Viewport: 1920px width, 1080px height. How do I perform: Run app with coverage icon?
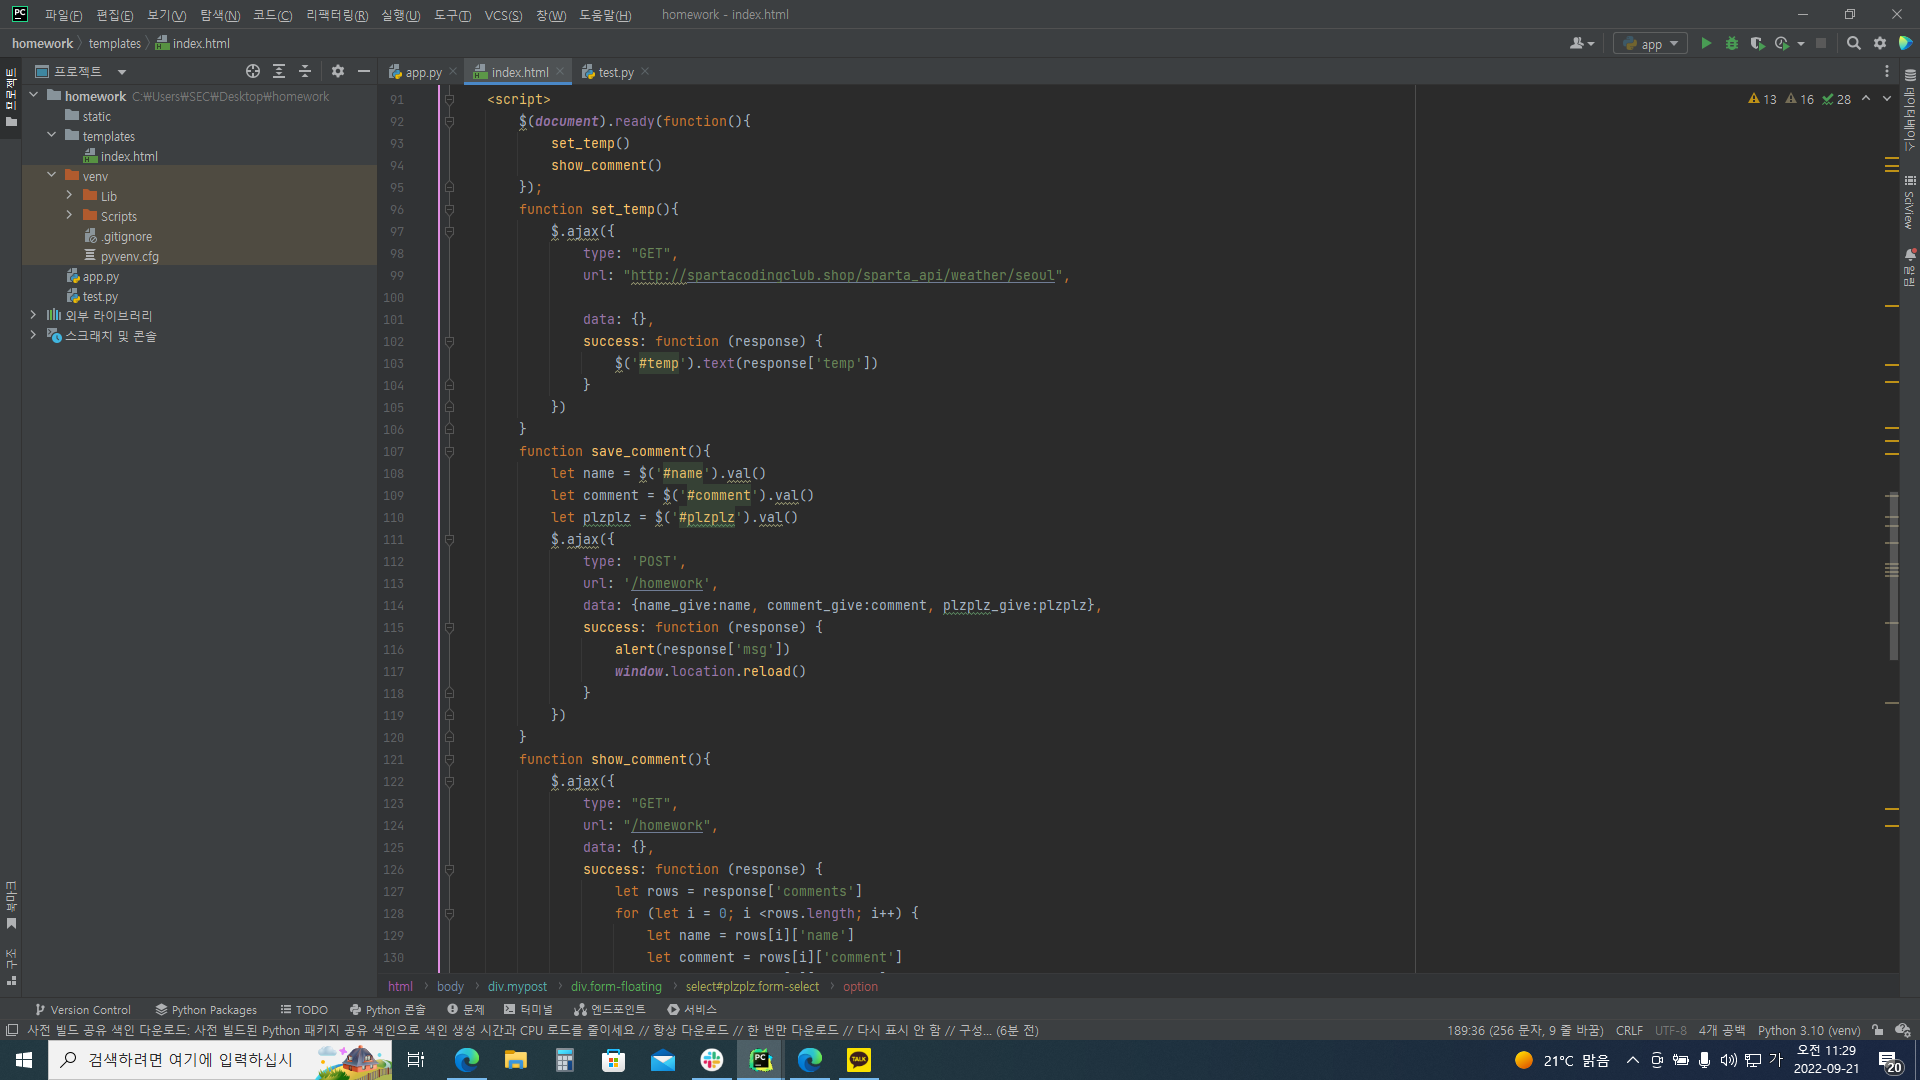tap(1757, 43)
